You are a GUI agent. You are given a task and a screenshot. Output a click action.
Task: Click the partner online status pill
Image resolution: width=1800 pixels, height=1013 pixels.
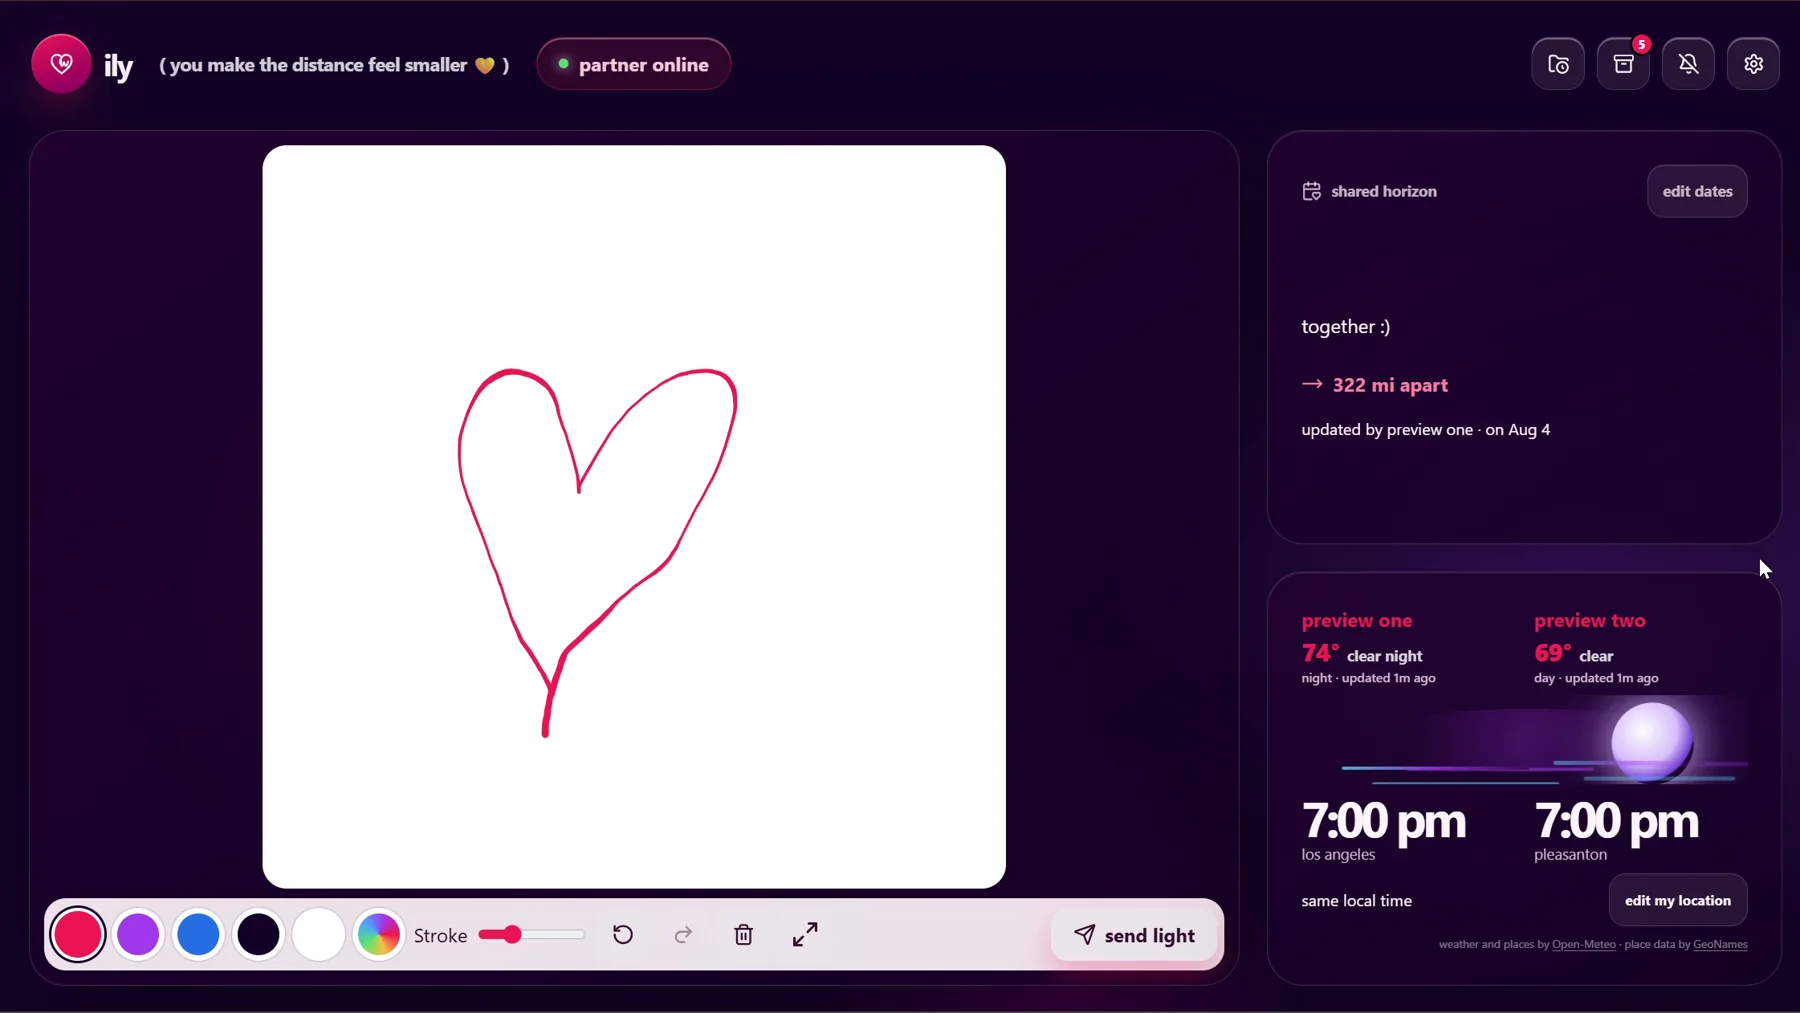(633, 64)
